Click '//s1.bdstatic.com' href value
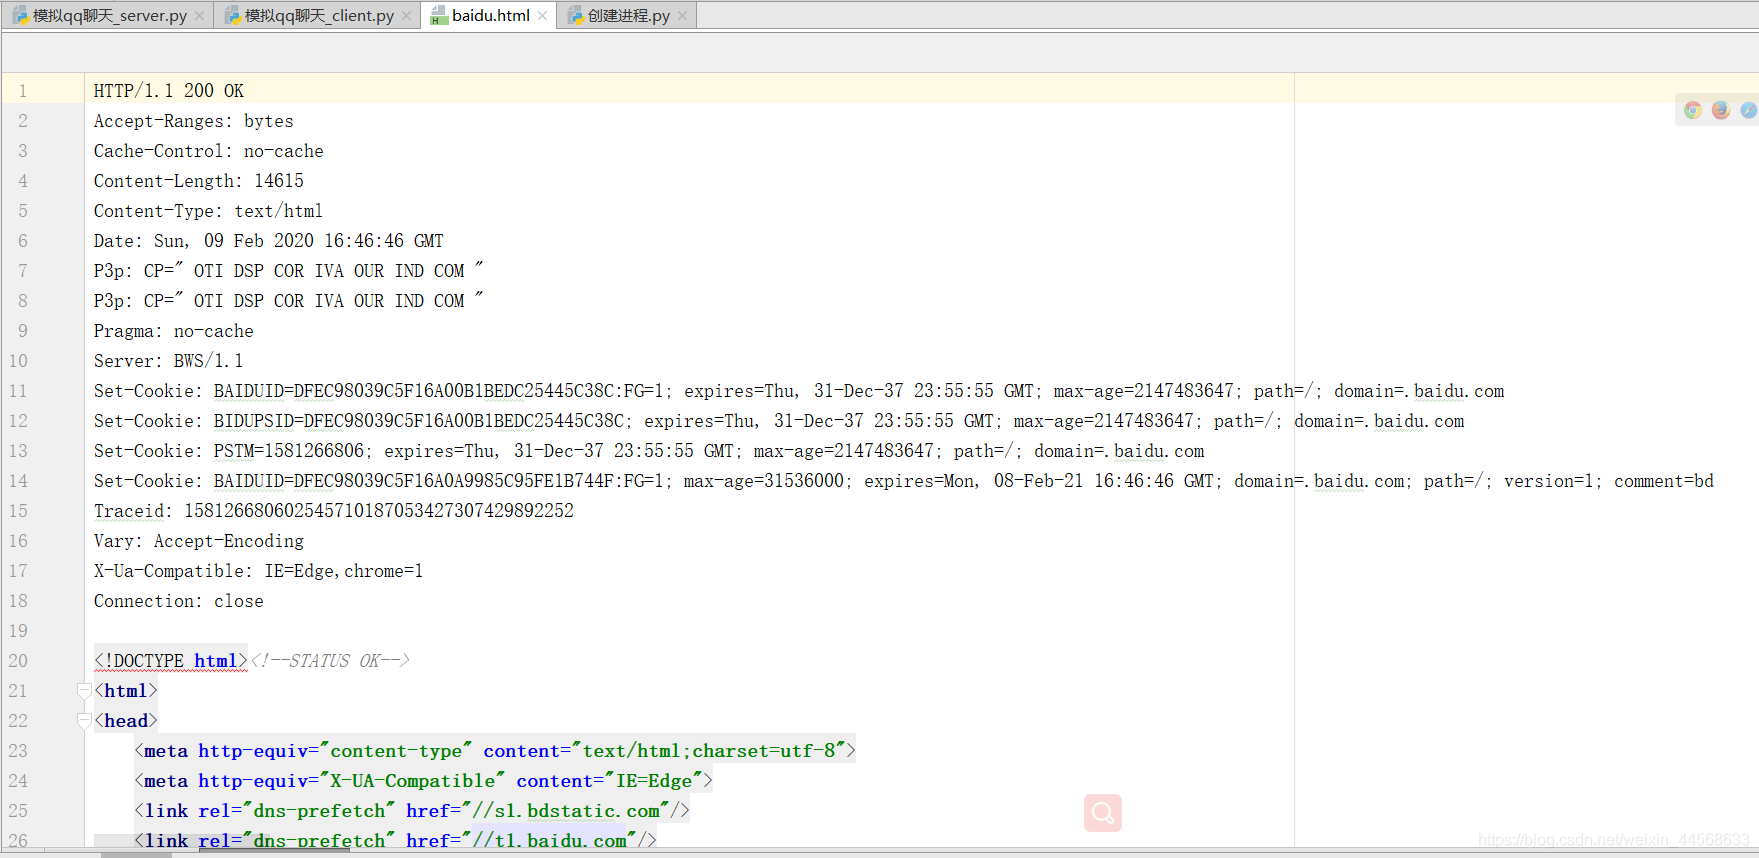 point(566,811)
